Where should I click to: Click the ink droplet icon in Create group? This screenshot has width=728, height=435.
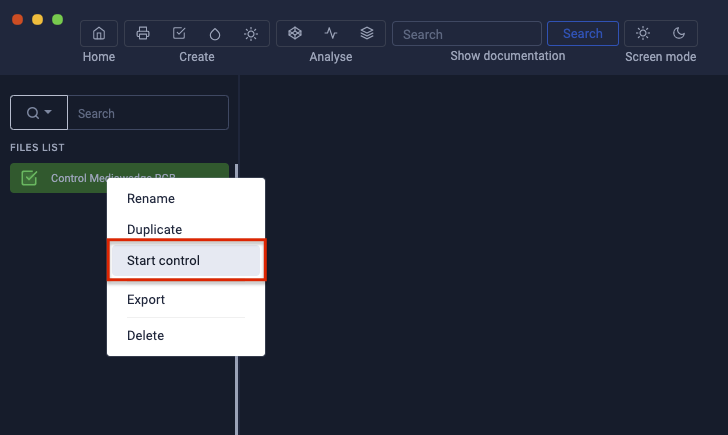coord(214,33)
